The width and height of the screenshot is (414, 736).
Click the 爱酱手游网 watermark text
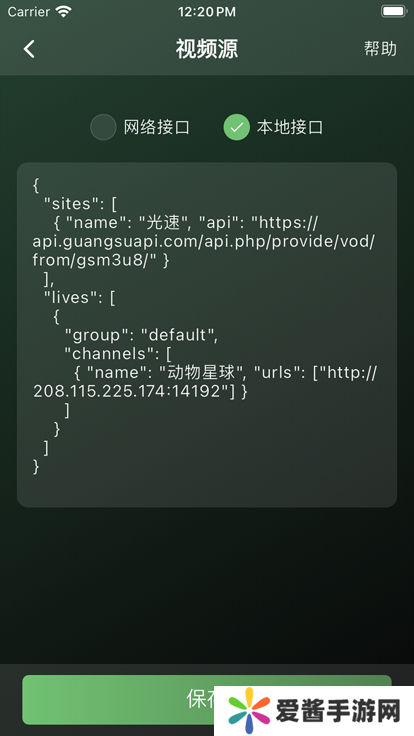tap(338, 712)
